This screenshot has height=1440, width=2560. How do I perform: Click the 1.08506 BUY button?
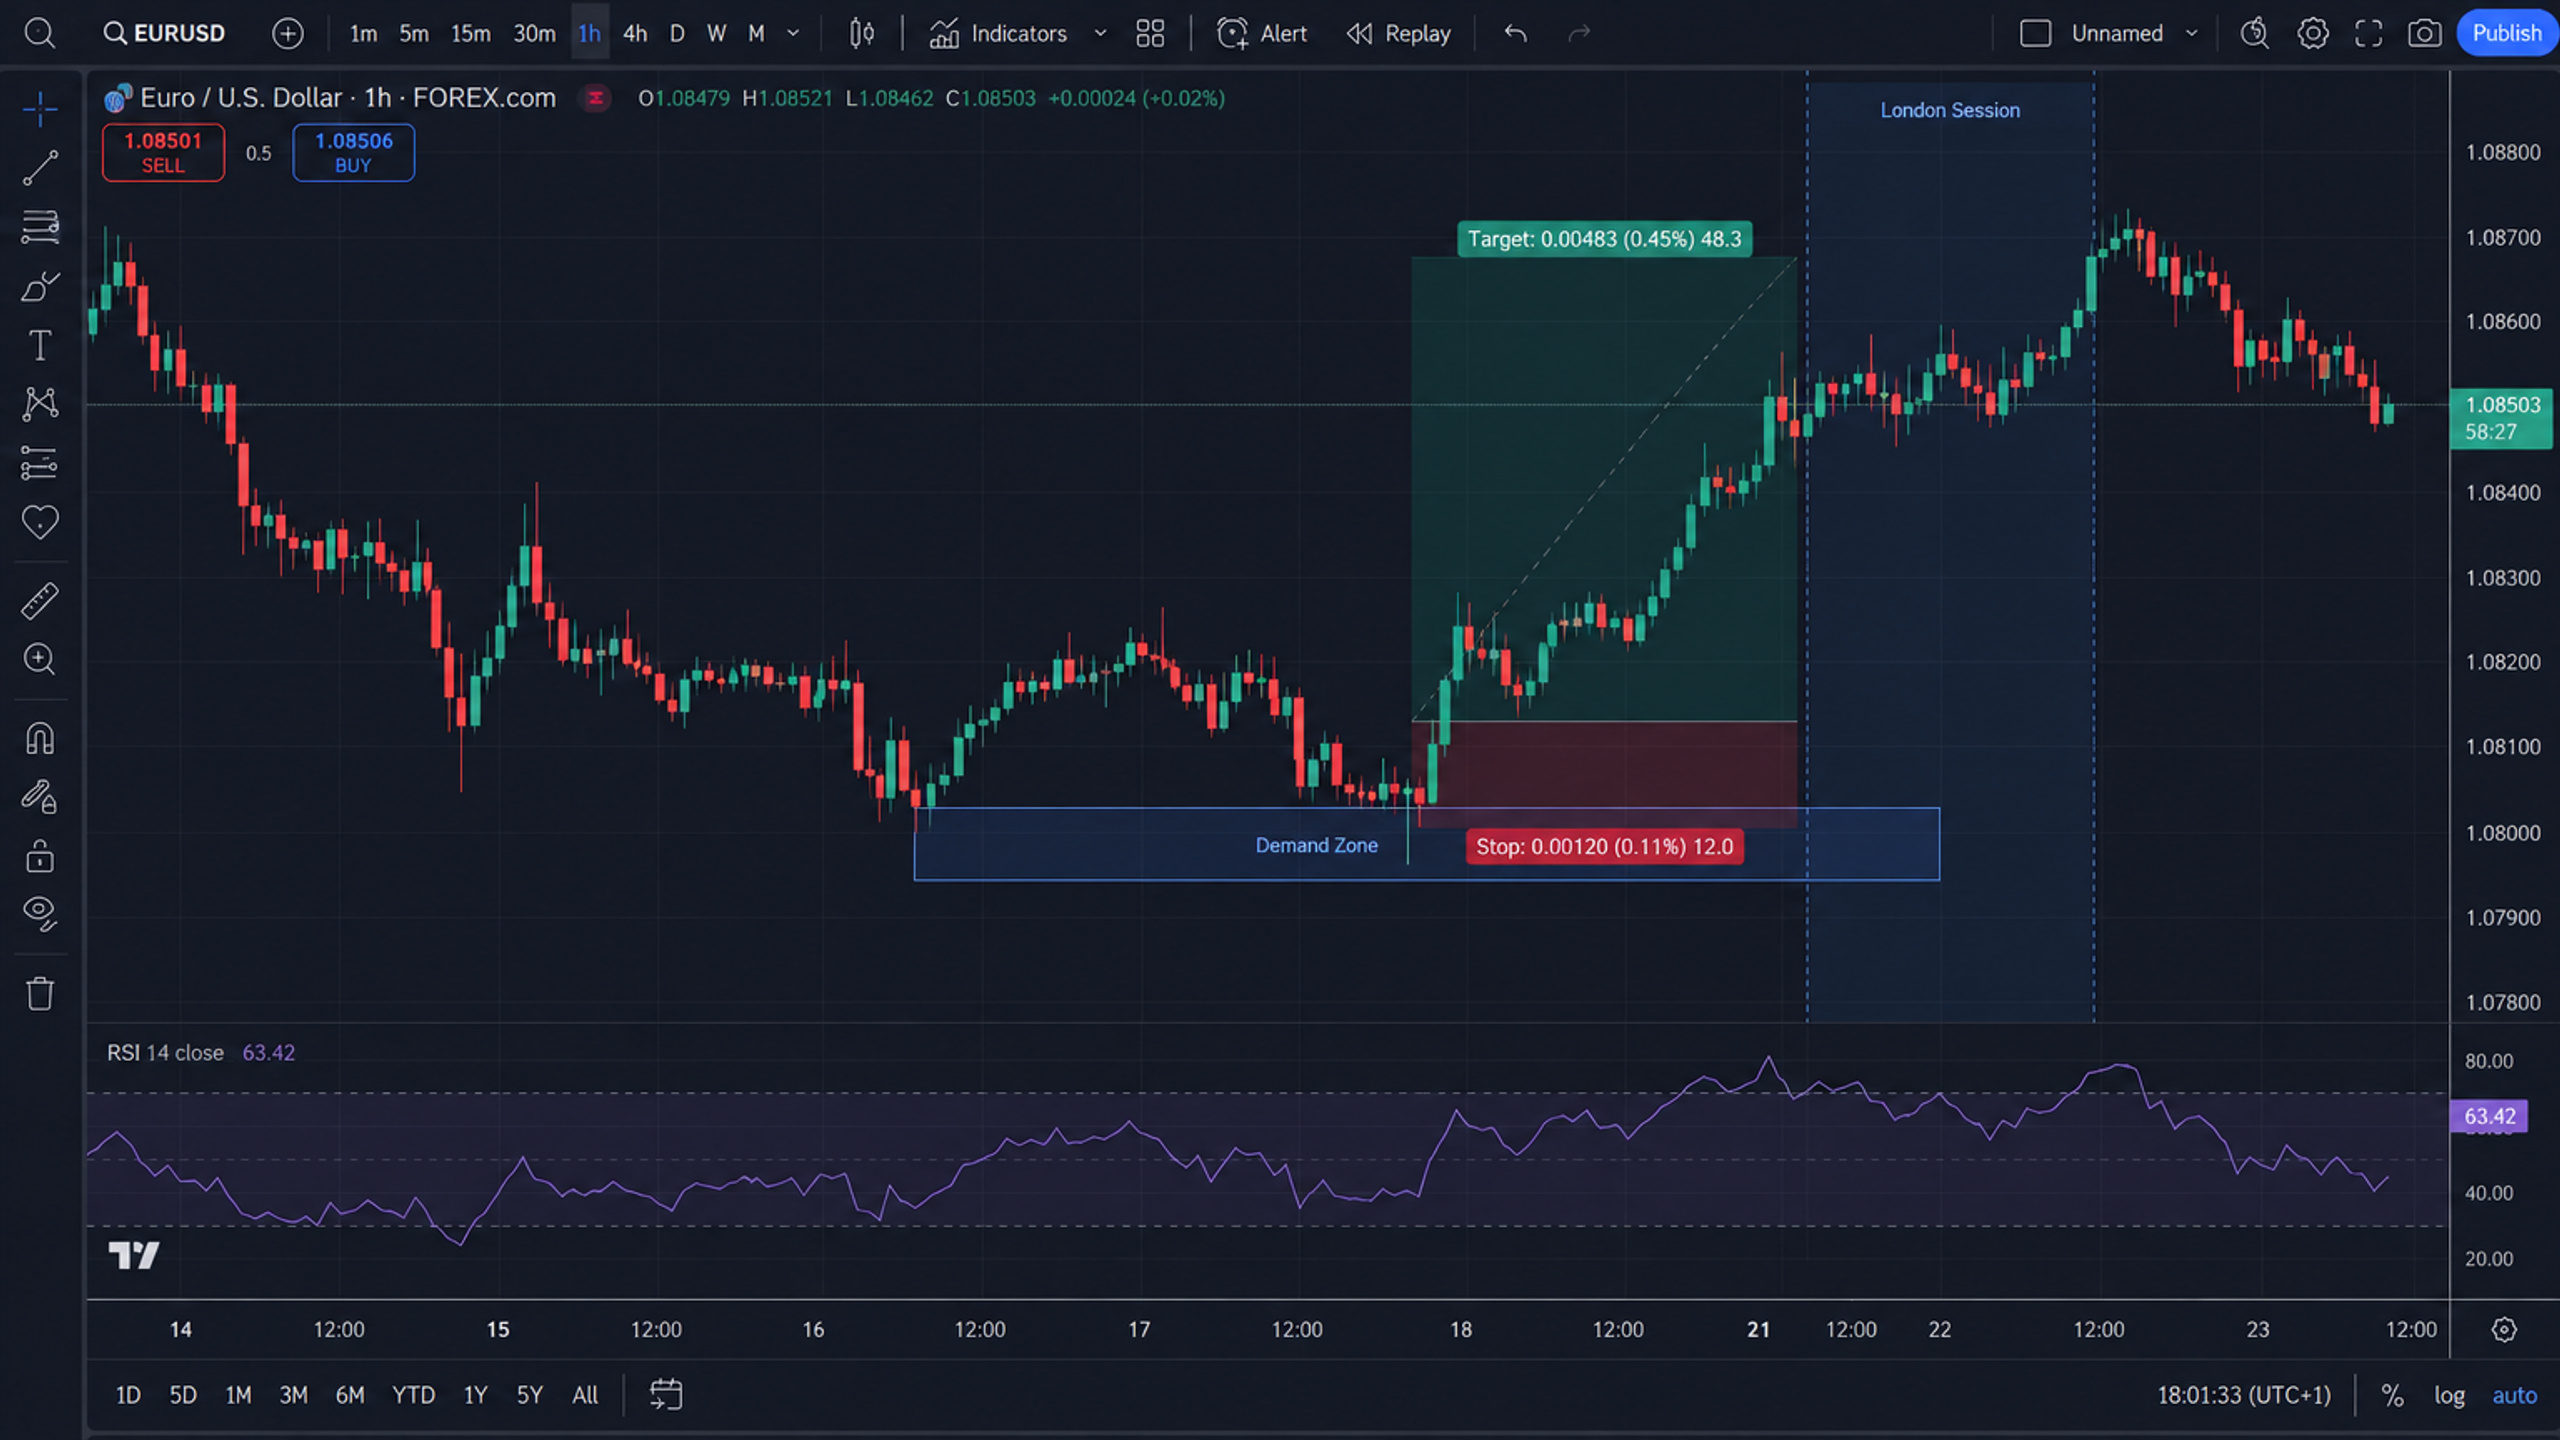click(353, 153)
